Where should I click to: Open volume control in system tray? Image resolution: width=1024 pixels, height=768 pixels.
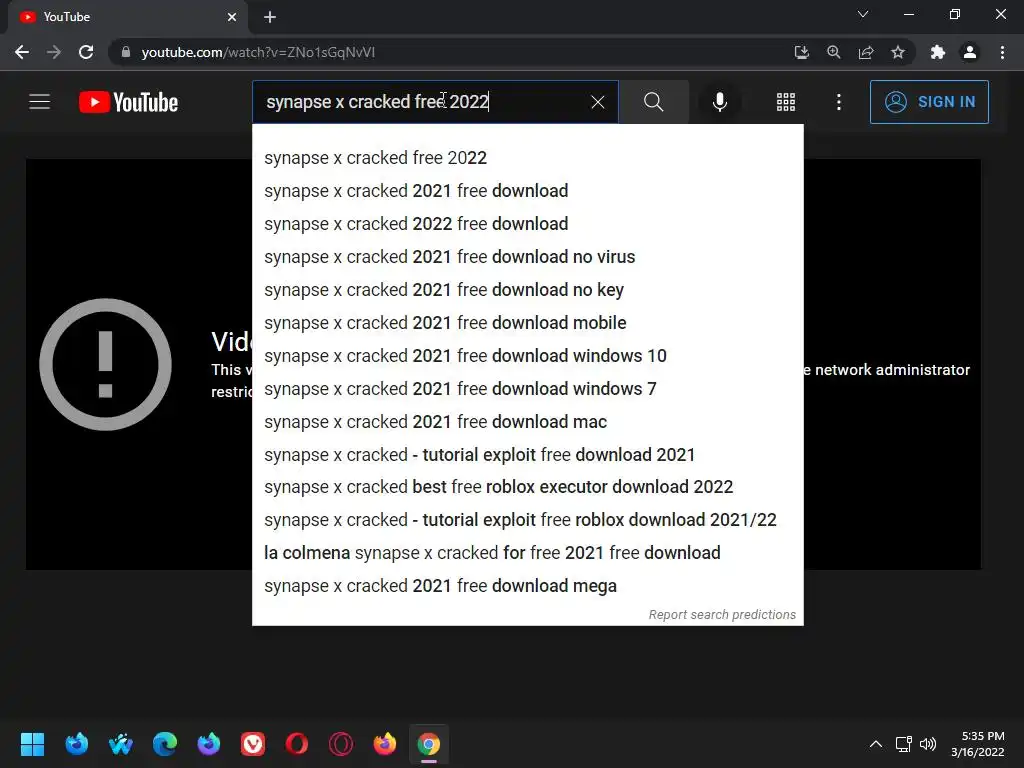(927, 744)
